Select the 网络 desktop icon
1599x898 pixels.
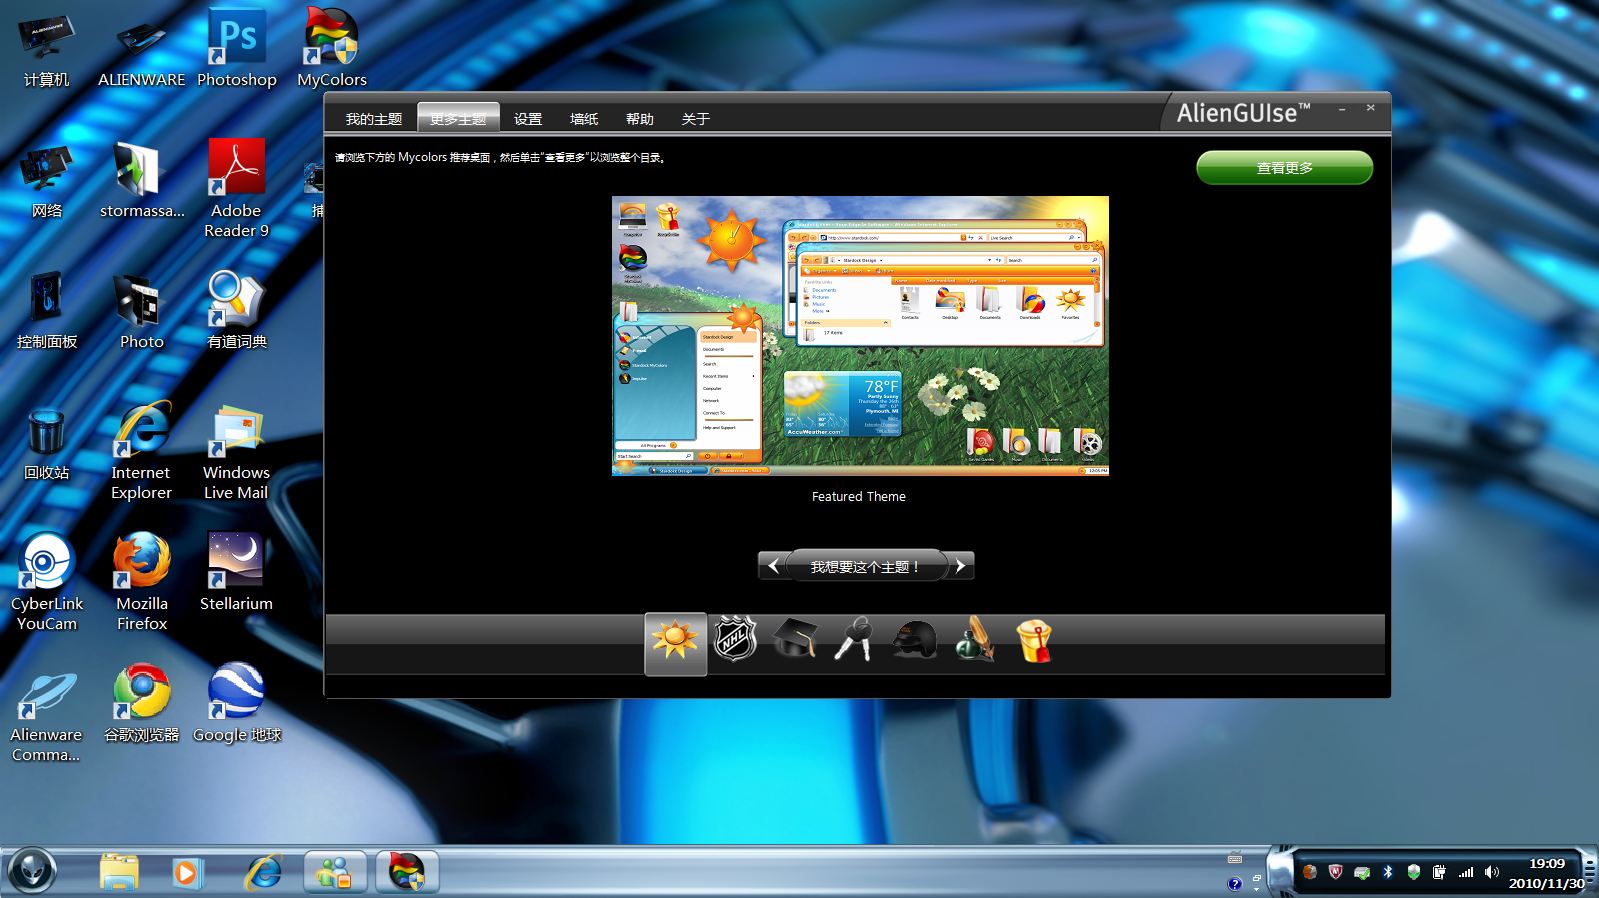pos(47,181)
